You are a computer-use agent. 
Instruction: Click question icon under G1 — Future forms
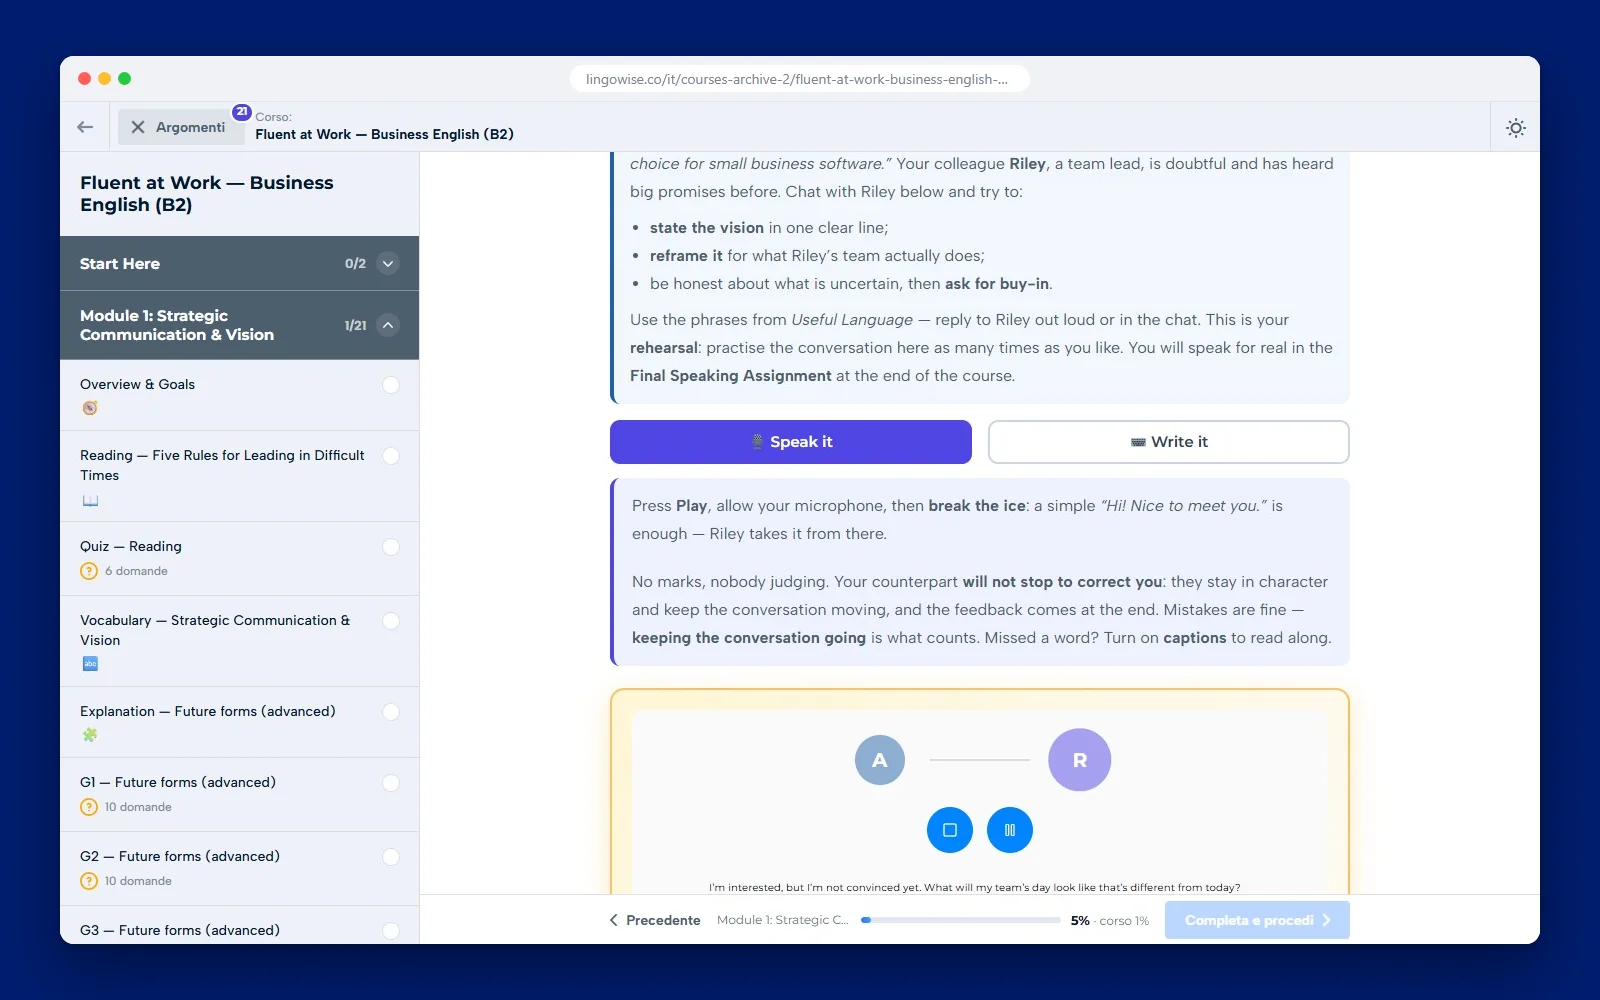tap(89, 807)
